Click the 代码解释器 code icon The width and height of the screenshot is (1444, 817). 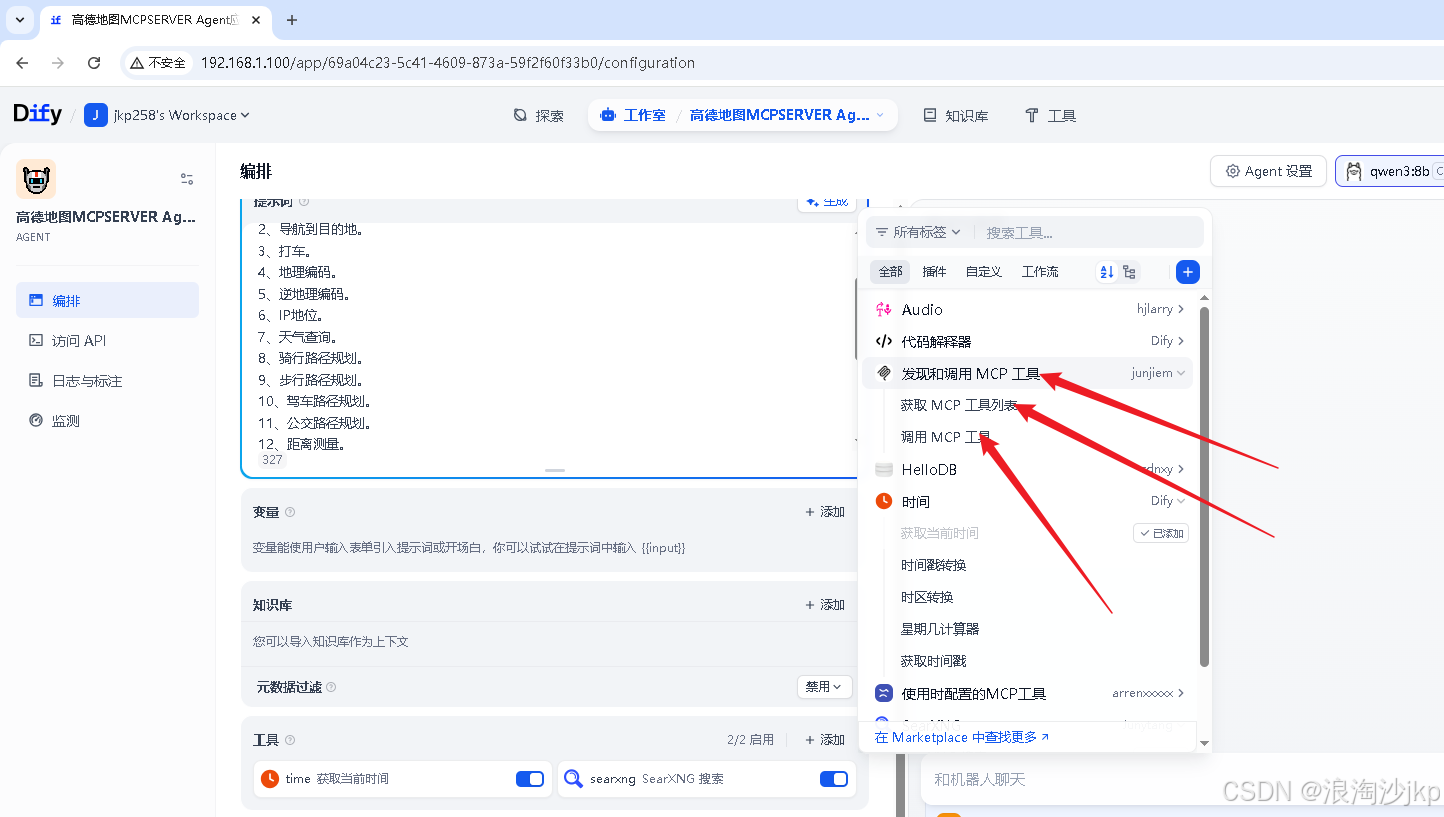pos(883,341)
